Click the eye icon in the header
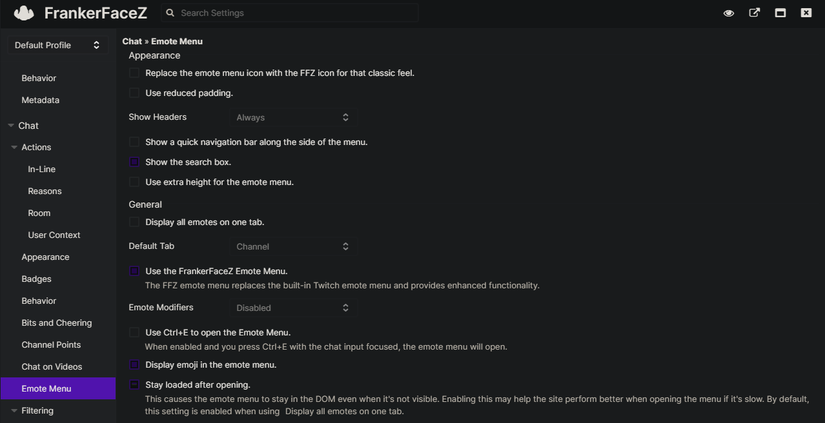This screenshot has width=825, height=423. tap(728, 13)
